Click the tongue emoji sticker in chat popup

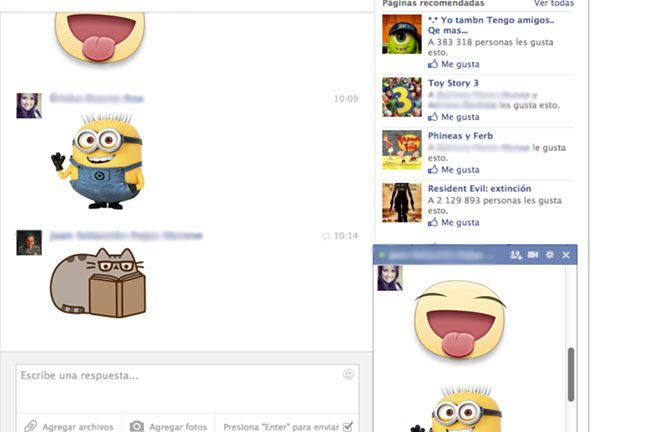pos(460,320)
